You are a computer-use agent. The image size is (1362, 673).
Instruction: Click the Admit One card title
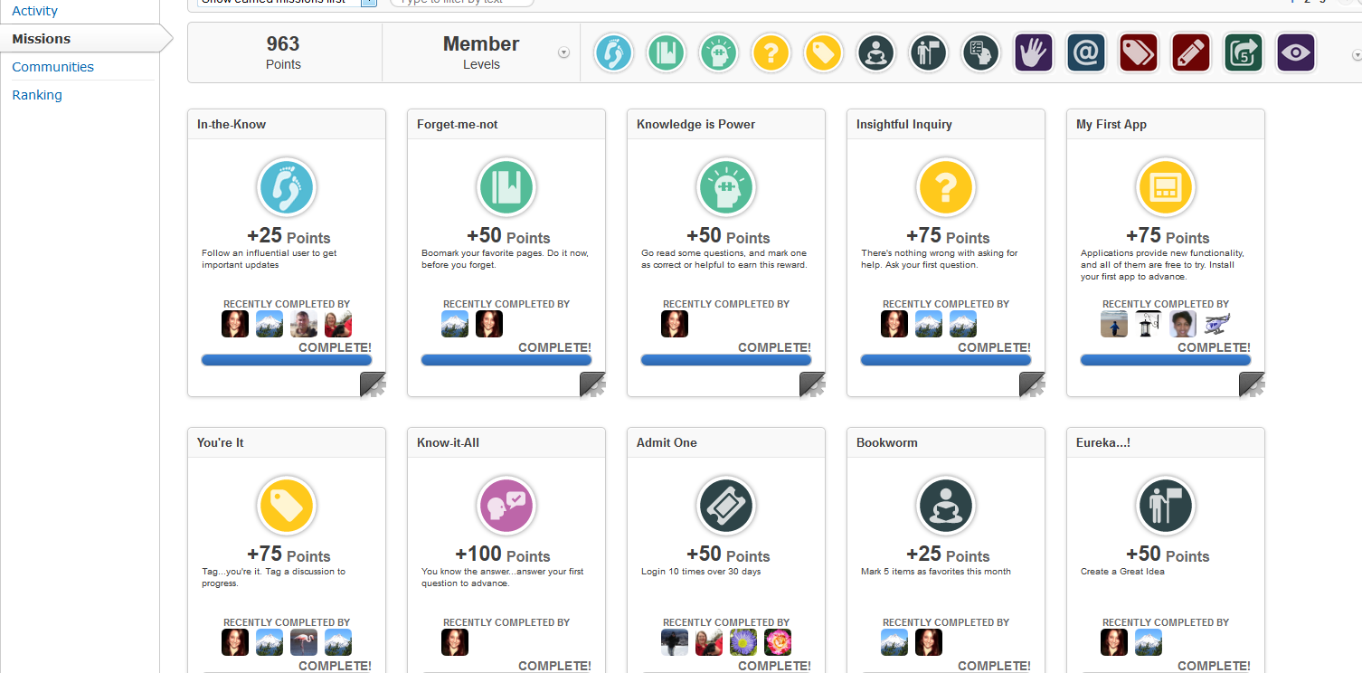(667, 442)
